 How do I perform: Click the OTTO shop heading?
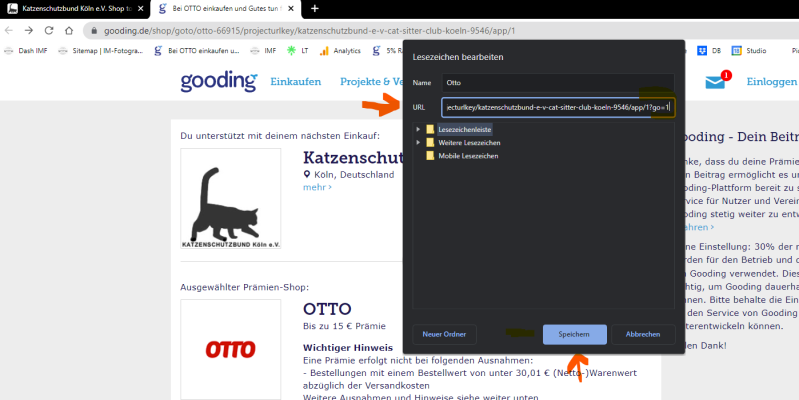327,309
